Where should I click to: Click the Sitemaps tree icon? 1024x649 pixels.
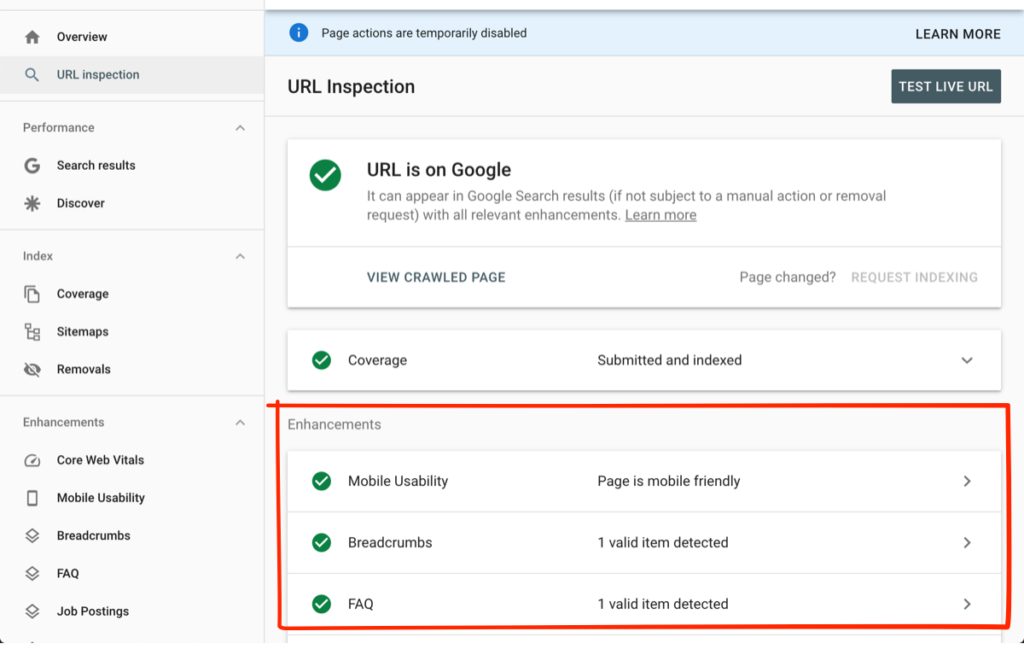tap(32, 332)
